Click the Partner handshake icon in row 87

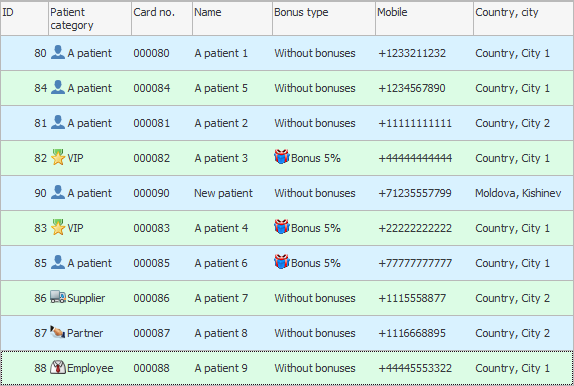(57, 332)
